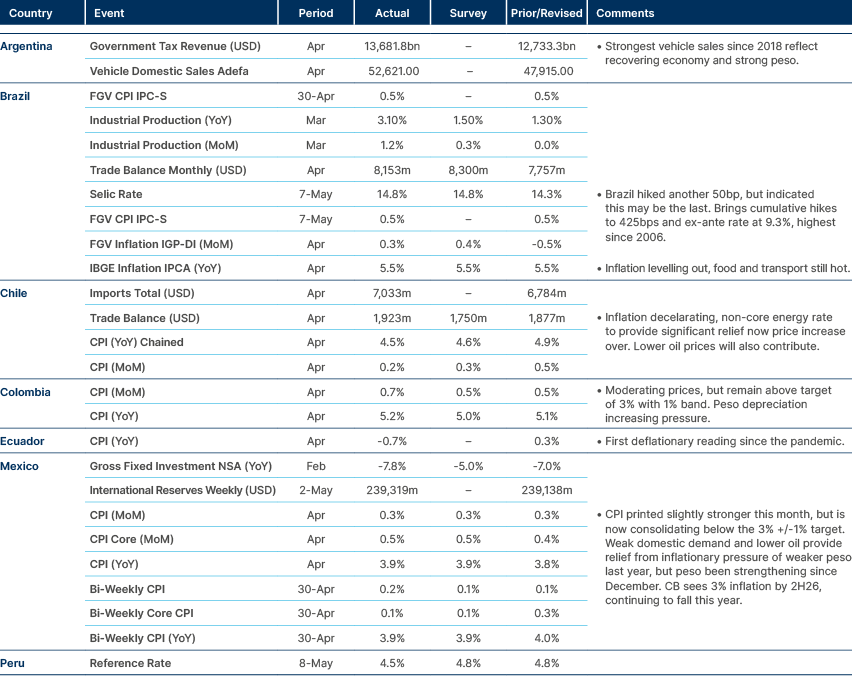Select the Chile country label
855x676 pixels.
pyautogui.click(x=14, y=293)
